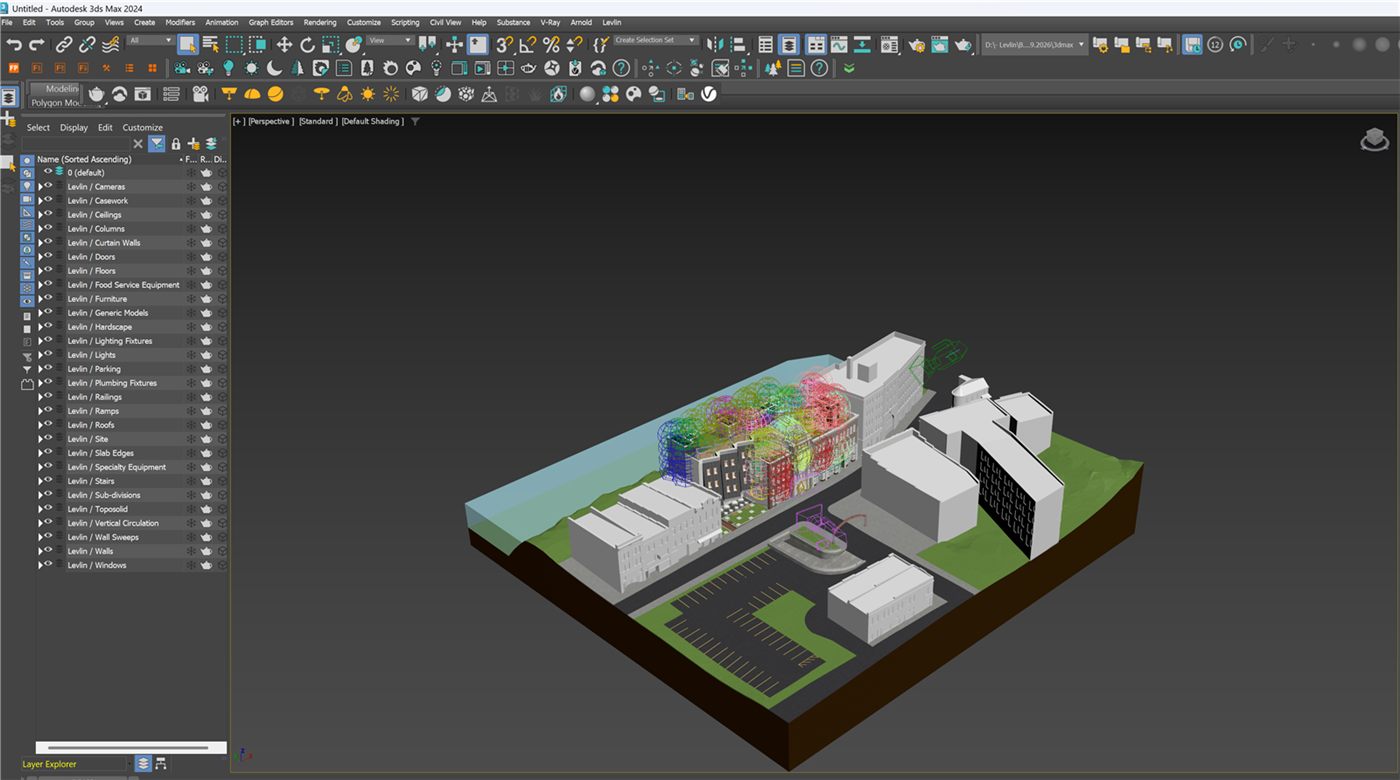Hide the Levlin / Cameras layer

point(48,186)
